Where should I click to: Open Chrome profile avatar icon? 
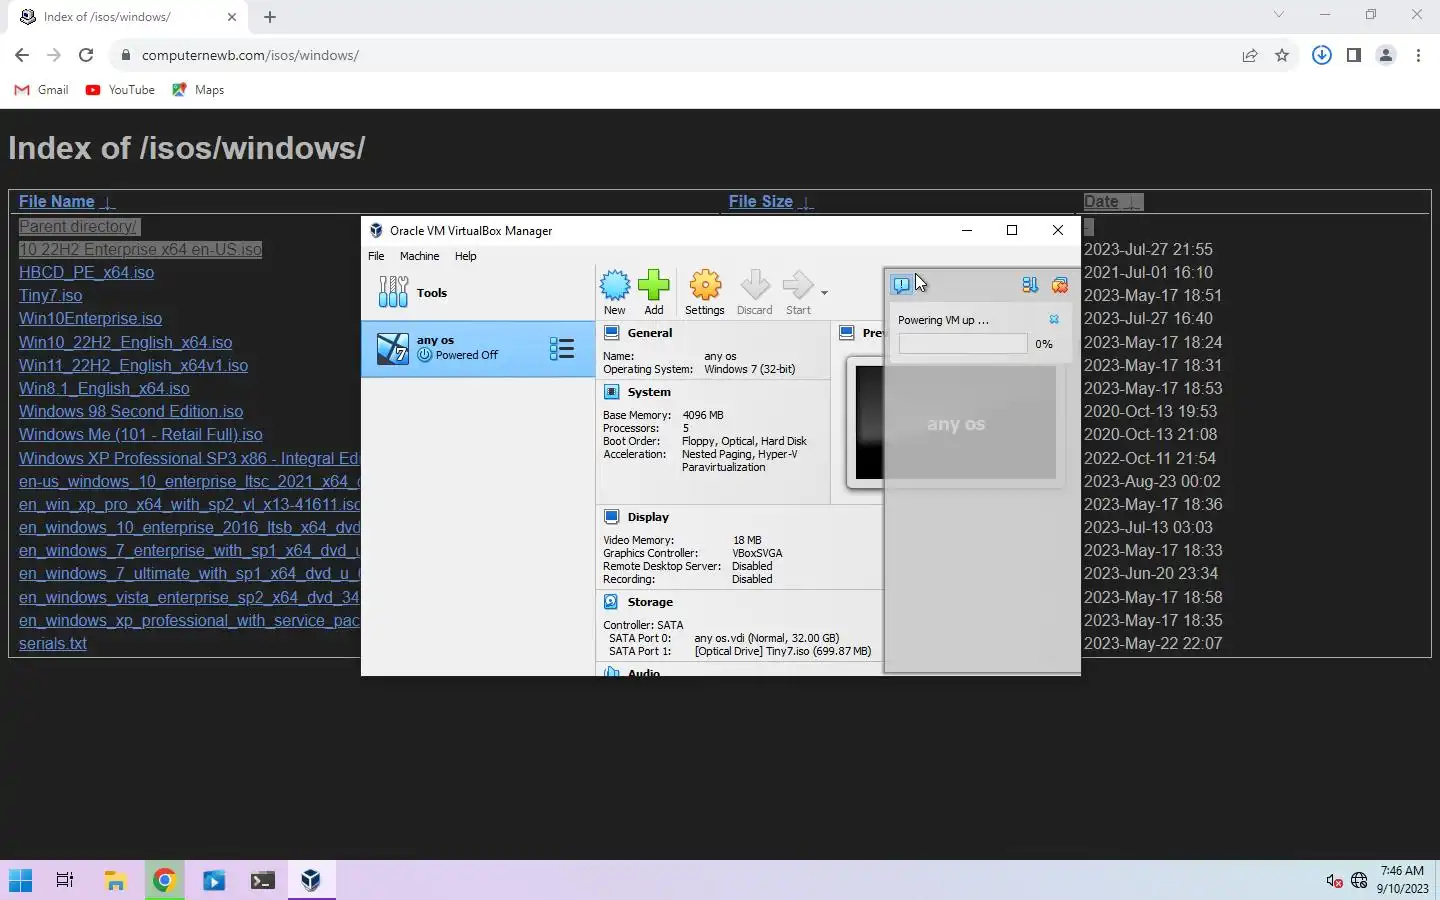1386,55
